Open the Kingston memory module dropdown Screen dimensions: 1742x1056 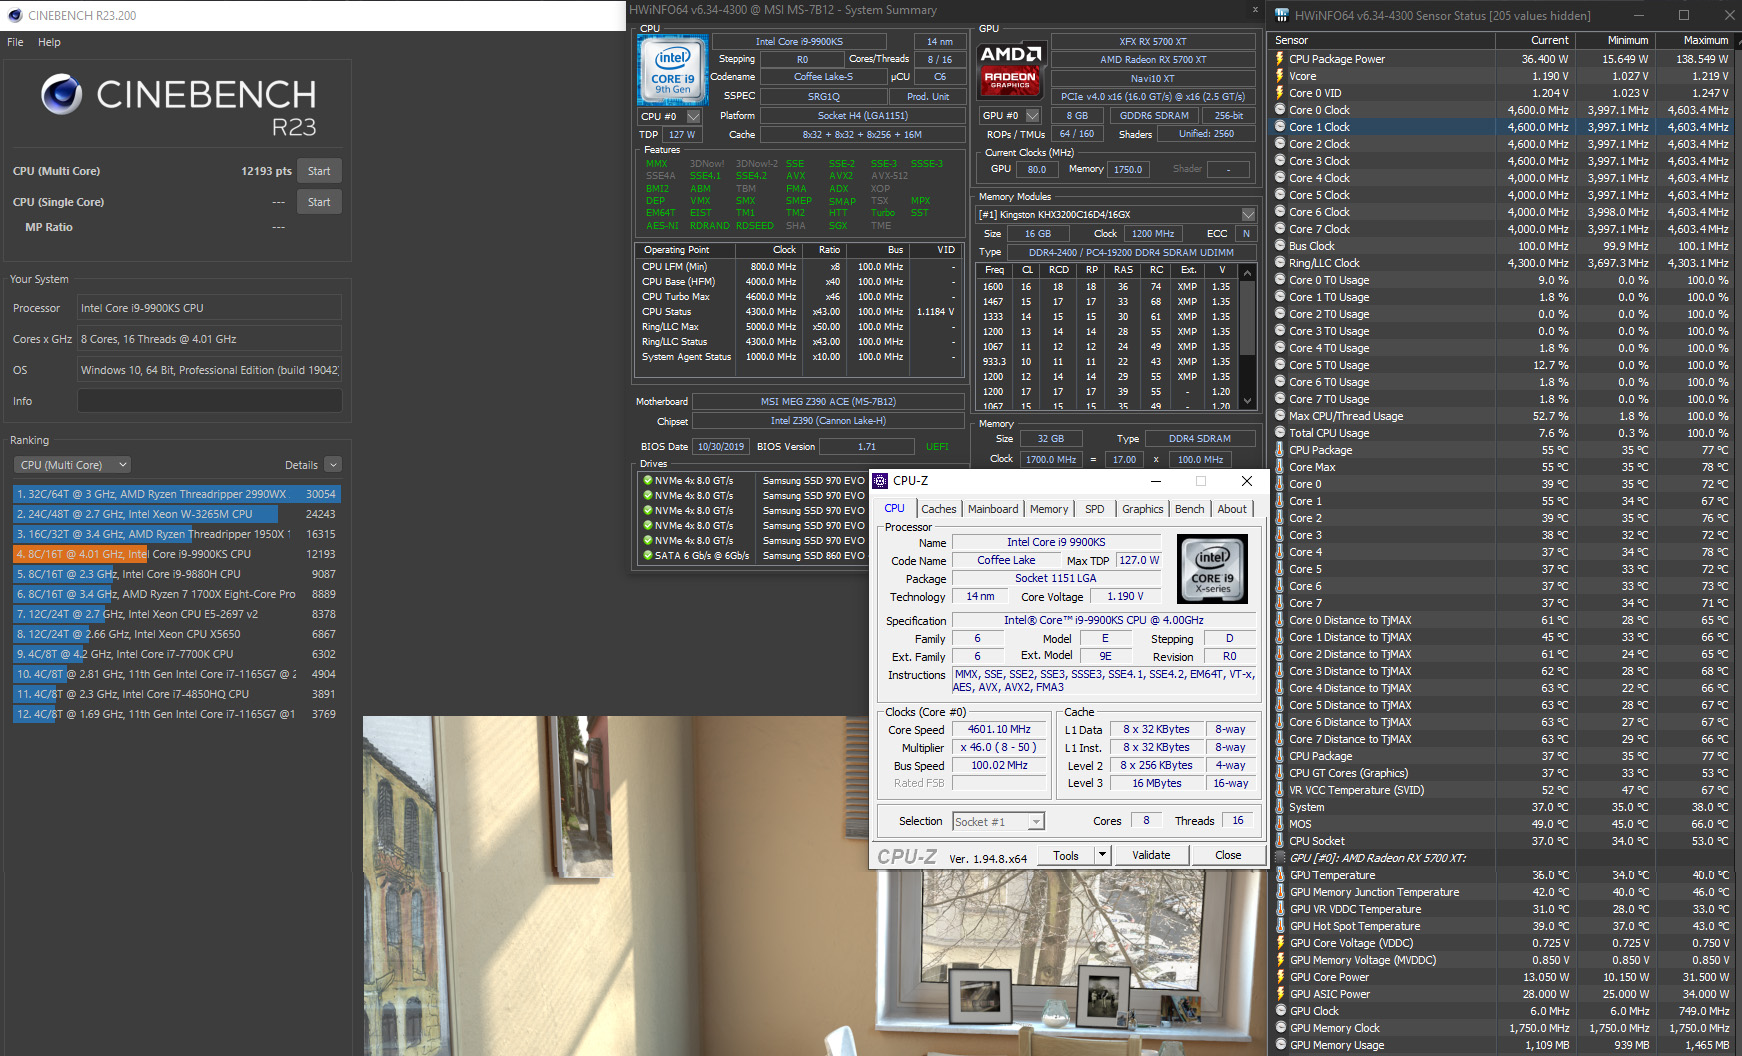[1248, 215]
